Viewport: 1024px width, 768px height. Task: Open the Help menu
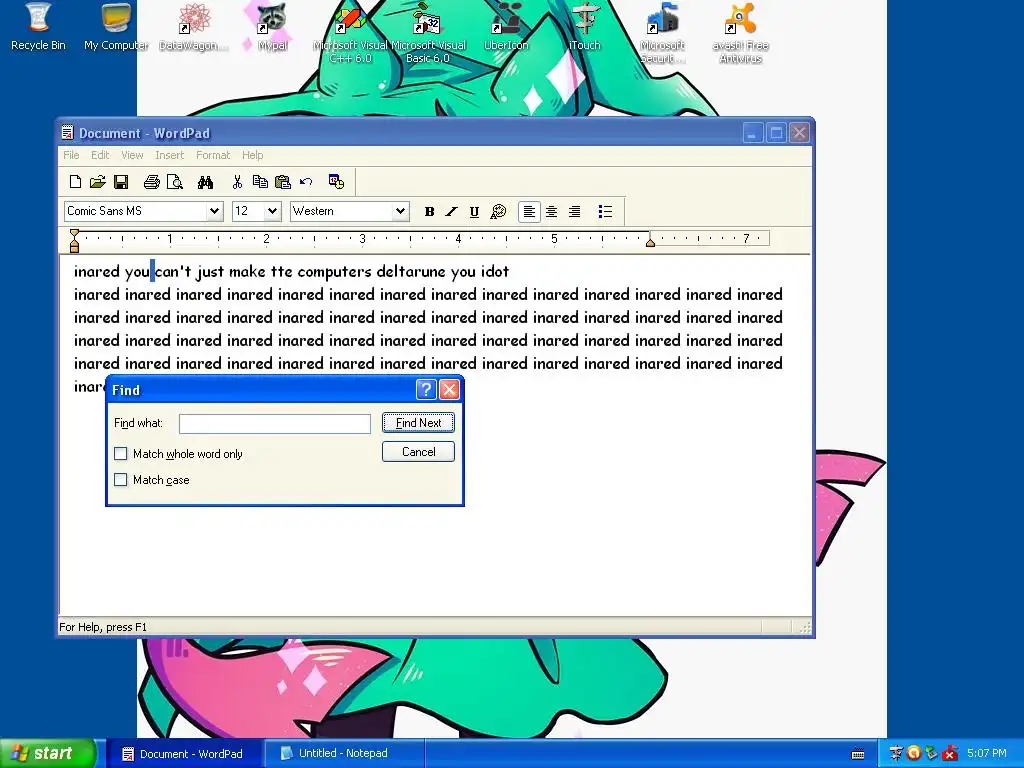(x=253, y=155)
